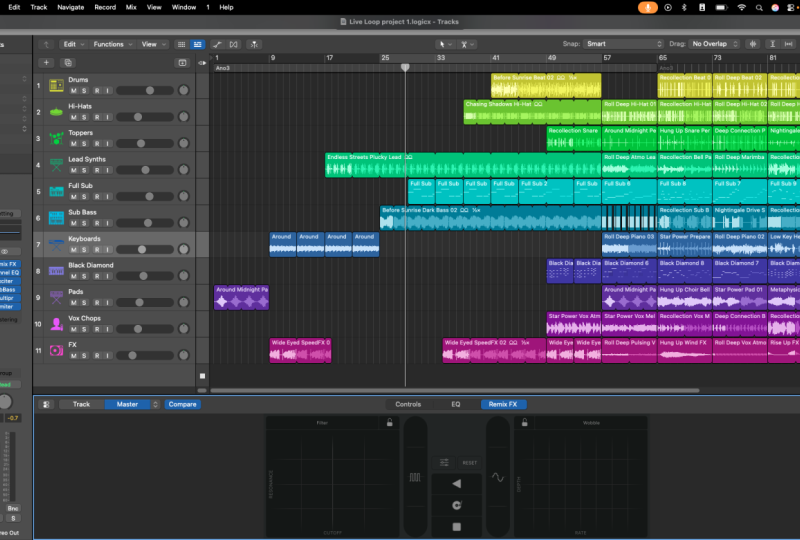The height and width of the screenshot is (540, 800).
Task: Click the duplicate track icon
Action: point(68,63)
